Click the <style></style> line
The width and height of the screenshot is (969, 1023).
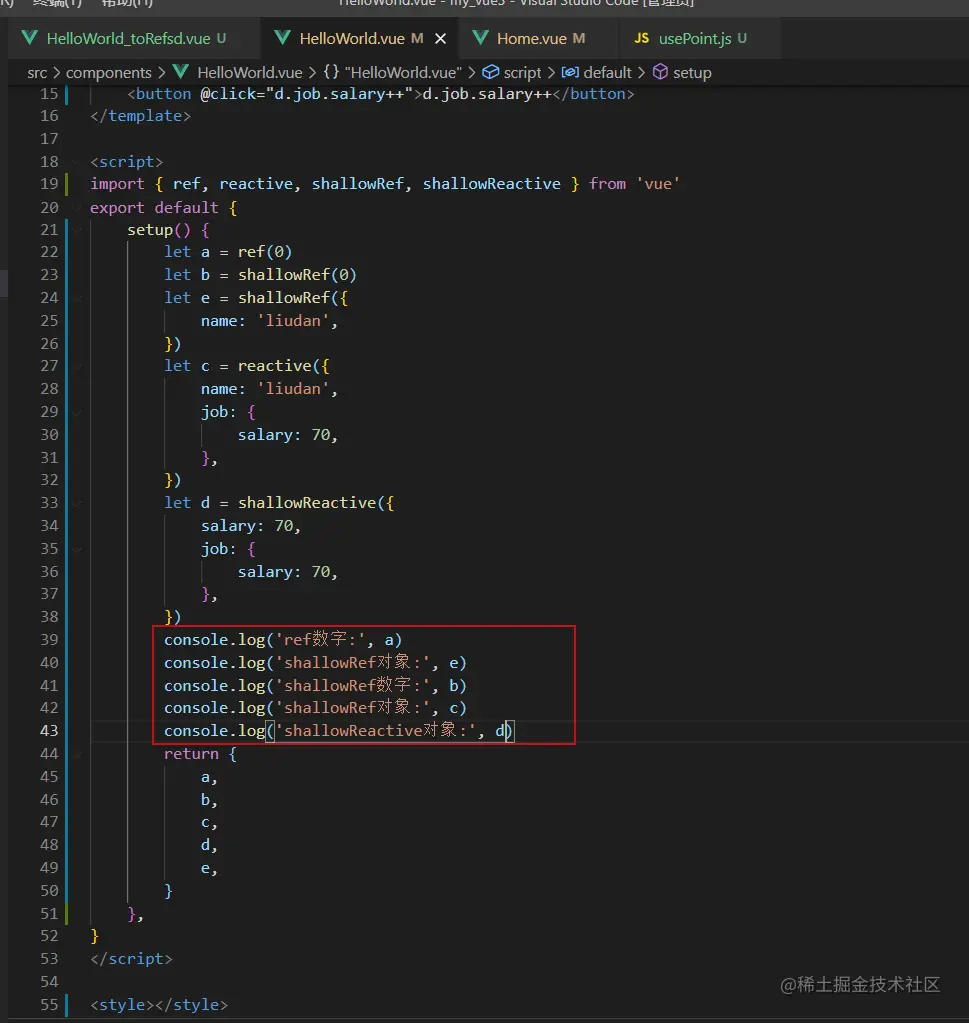click(159, 1005)
